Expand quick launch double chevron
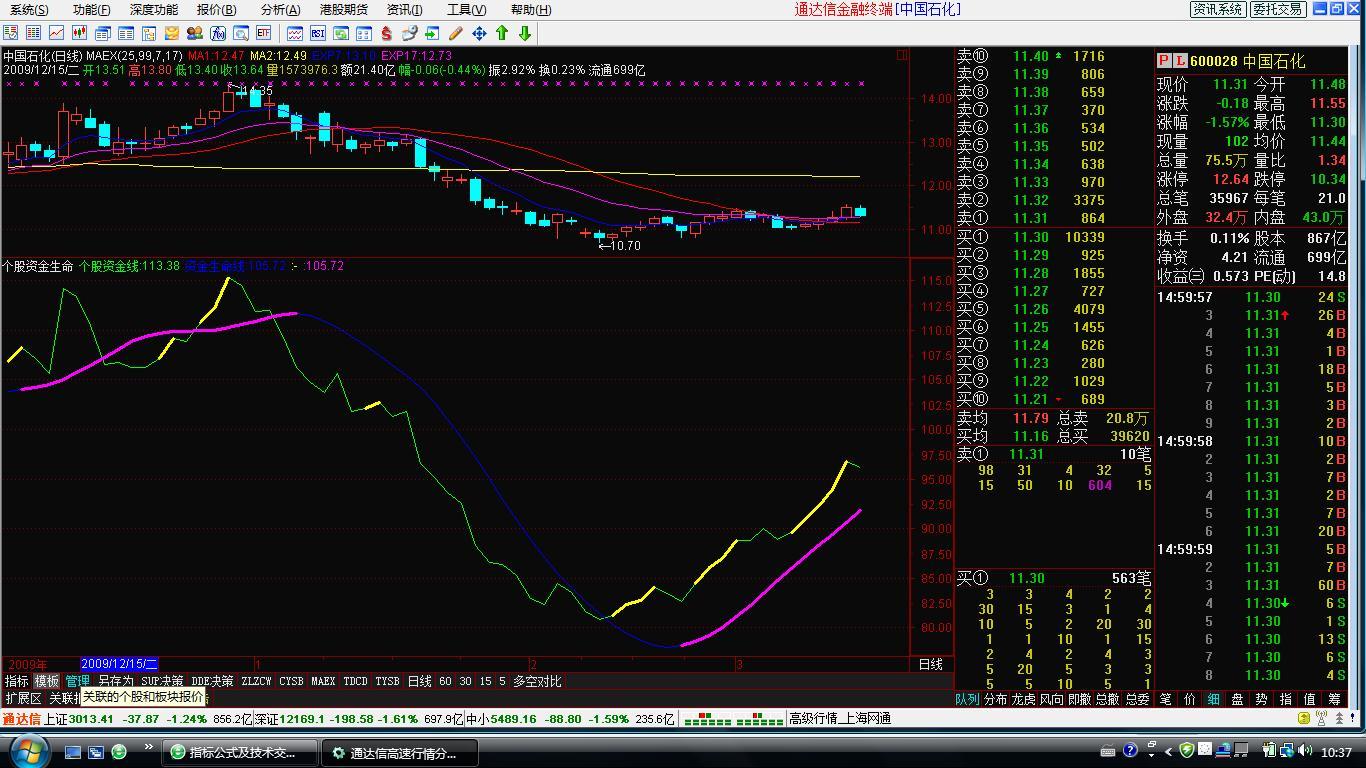This screenshot has height=768, width=1366. click(x=150, y=748)
